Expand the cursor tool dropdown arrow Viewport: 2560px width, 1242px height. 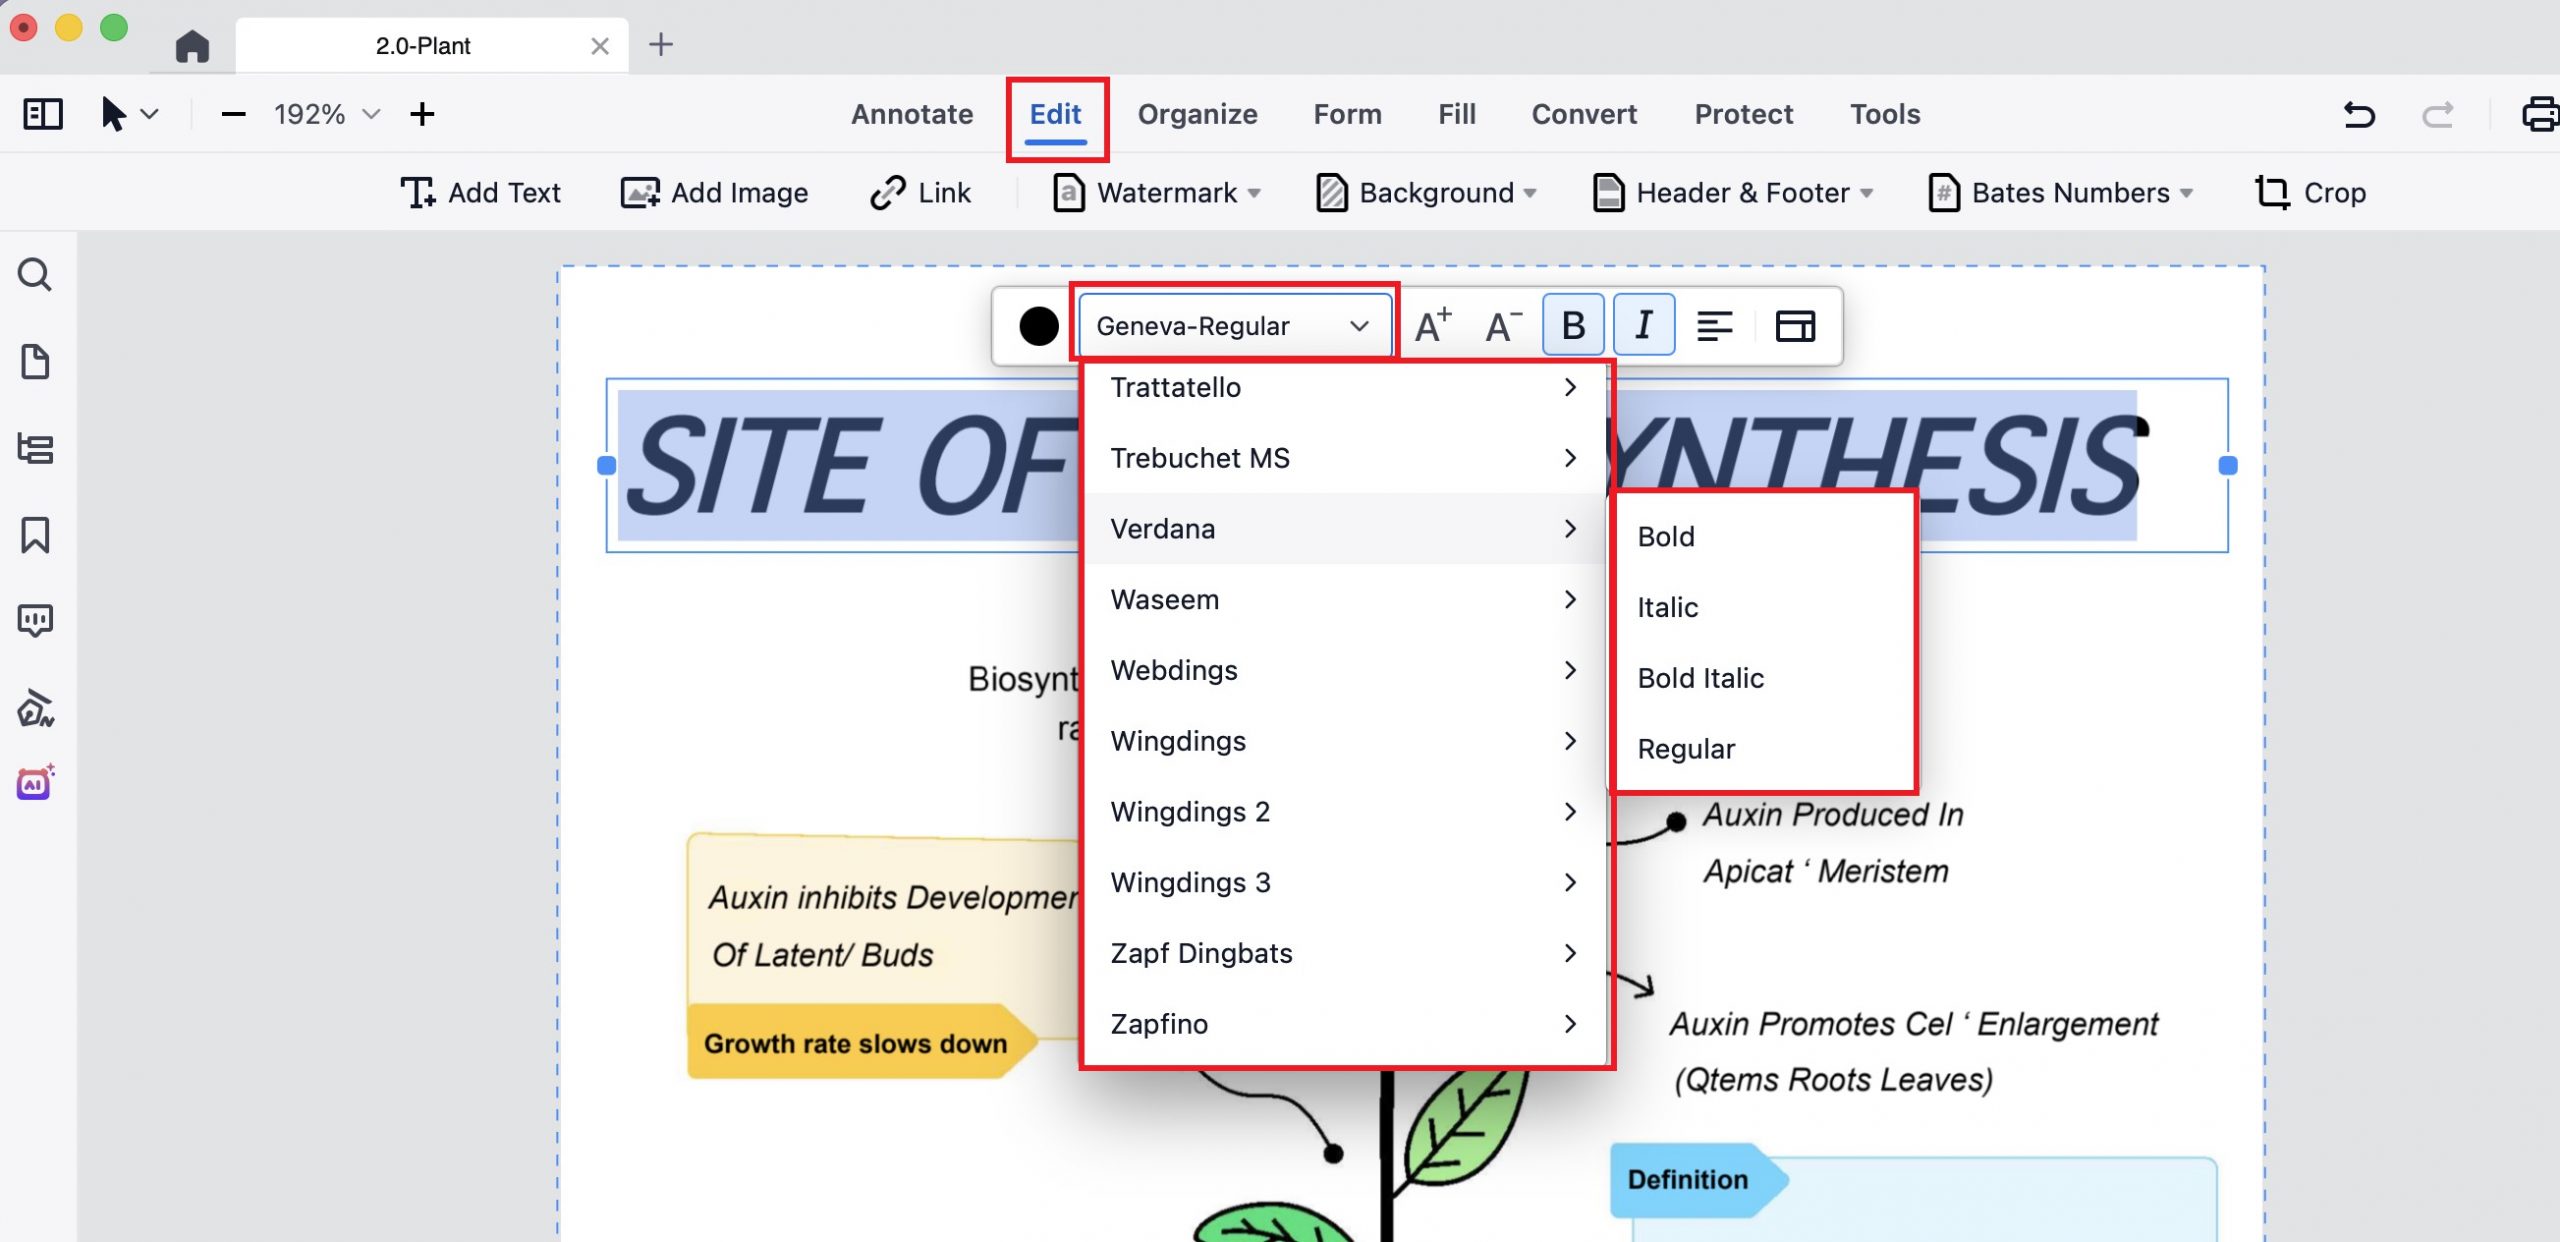tap(150, 114)
